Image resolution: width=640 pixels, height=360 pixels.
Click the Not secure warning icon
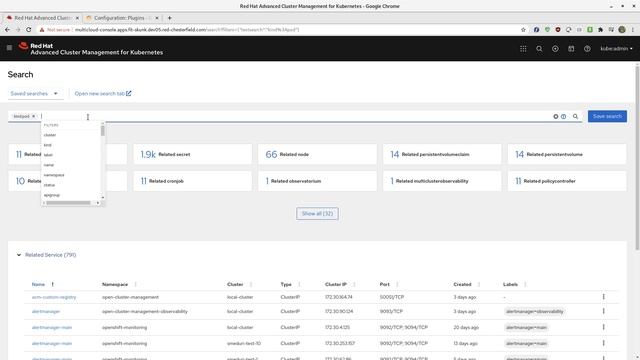point(42,29)
